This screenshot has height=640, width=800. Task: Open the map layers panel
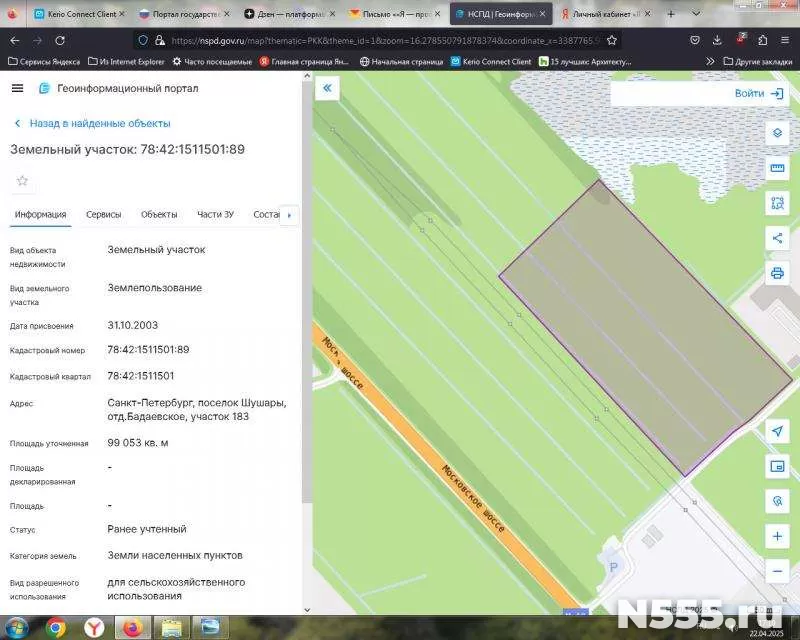click(777, 134)
